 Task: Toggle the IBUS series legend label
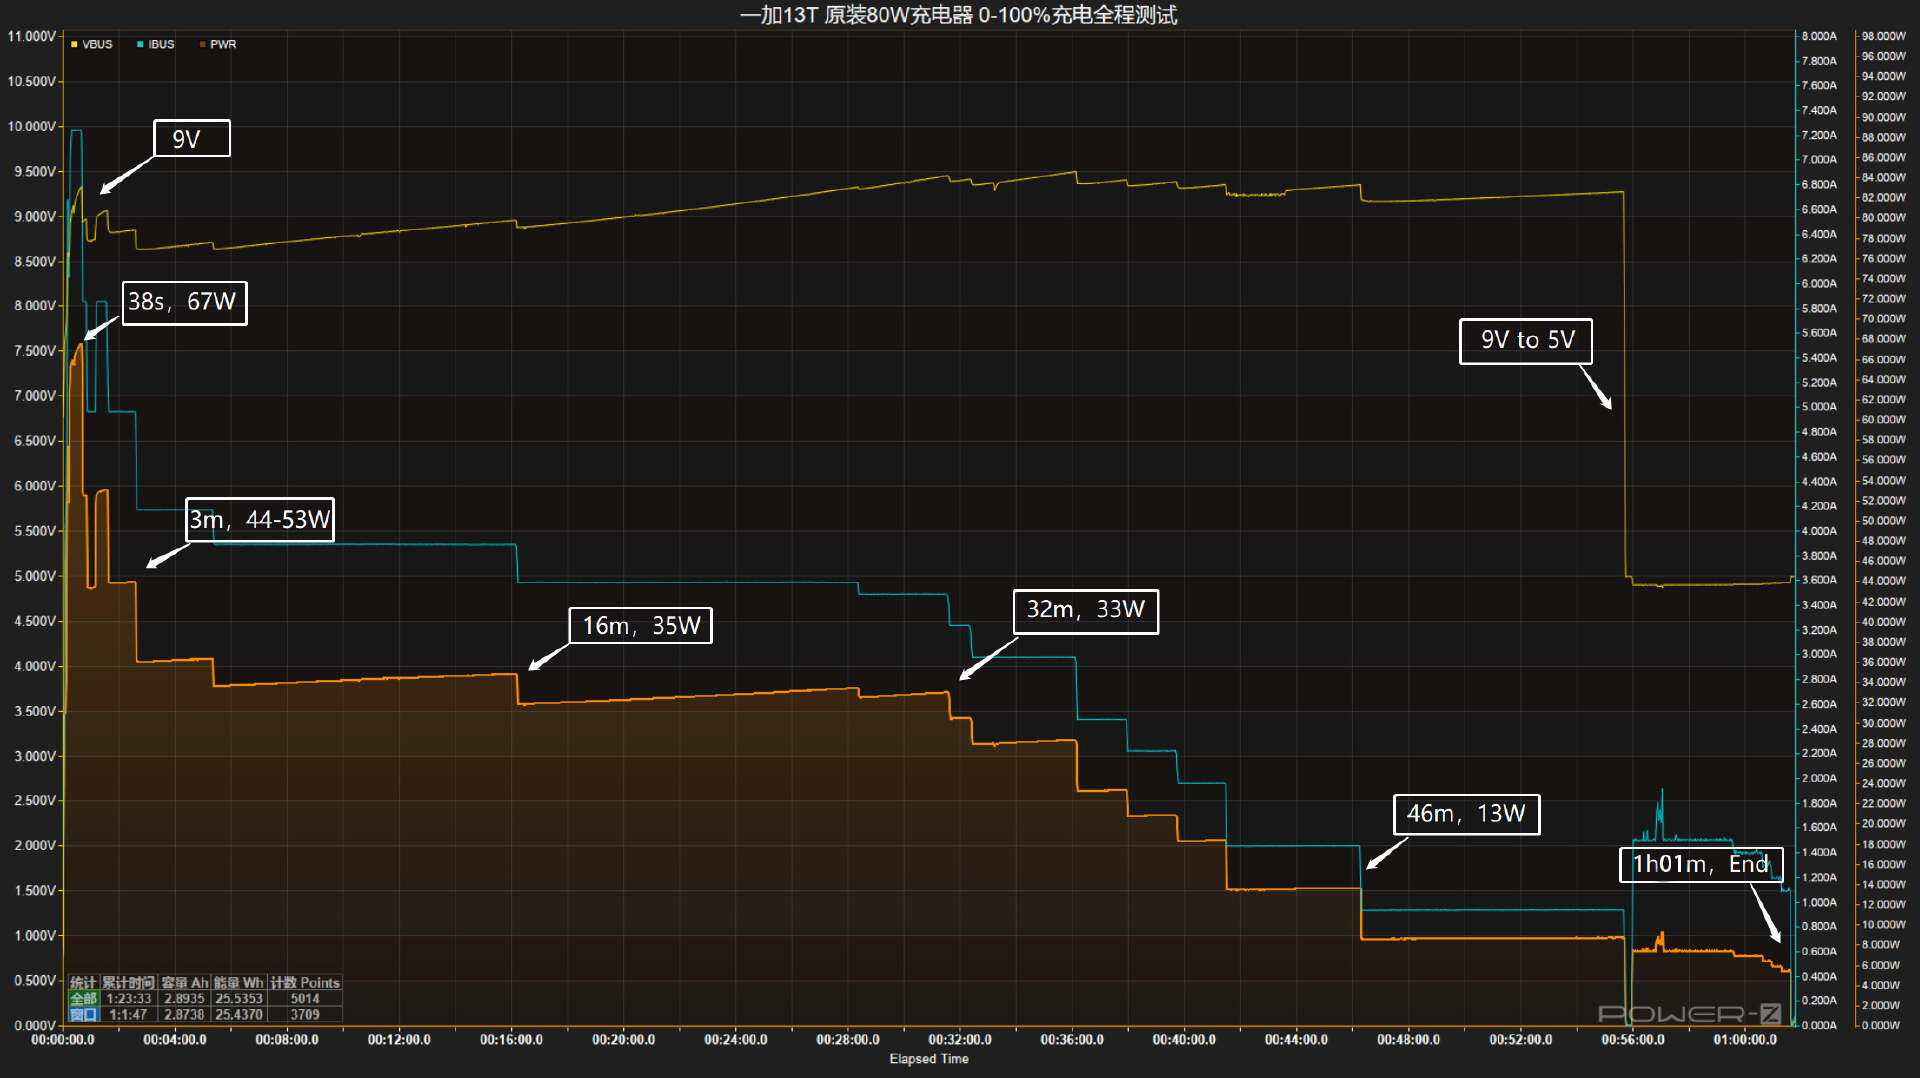point(161,44)
